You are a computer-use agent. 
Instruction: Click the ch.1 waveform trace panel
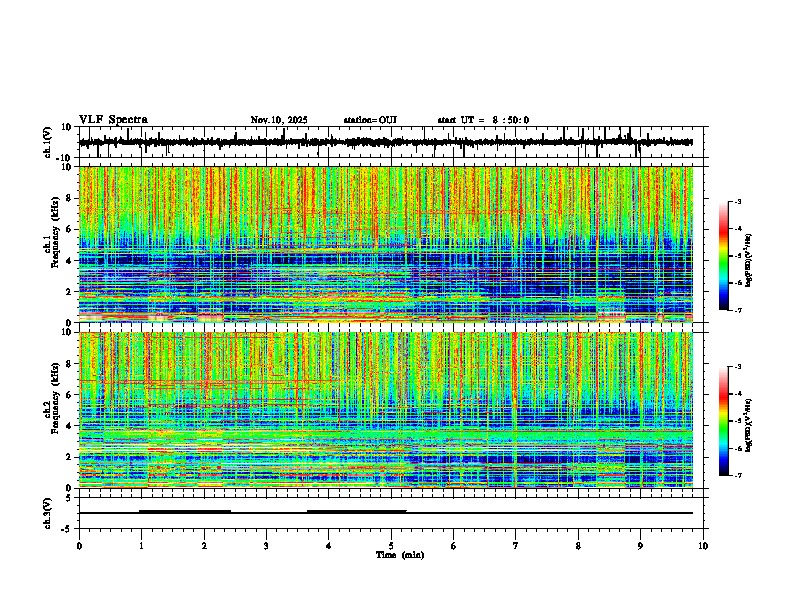click(x=393, y=142)
